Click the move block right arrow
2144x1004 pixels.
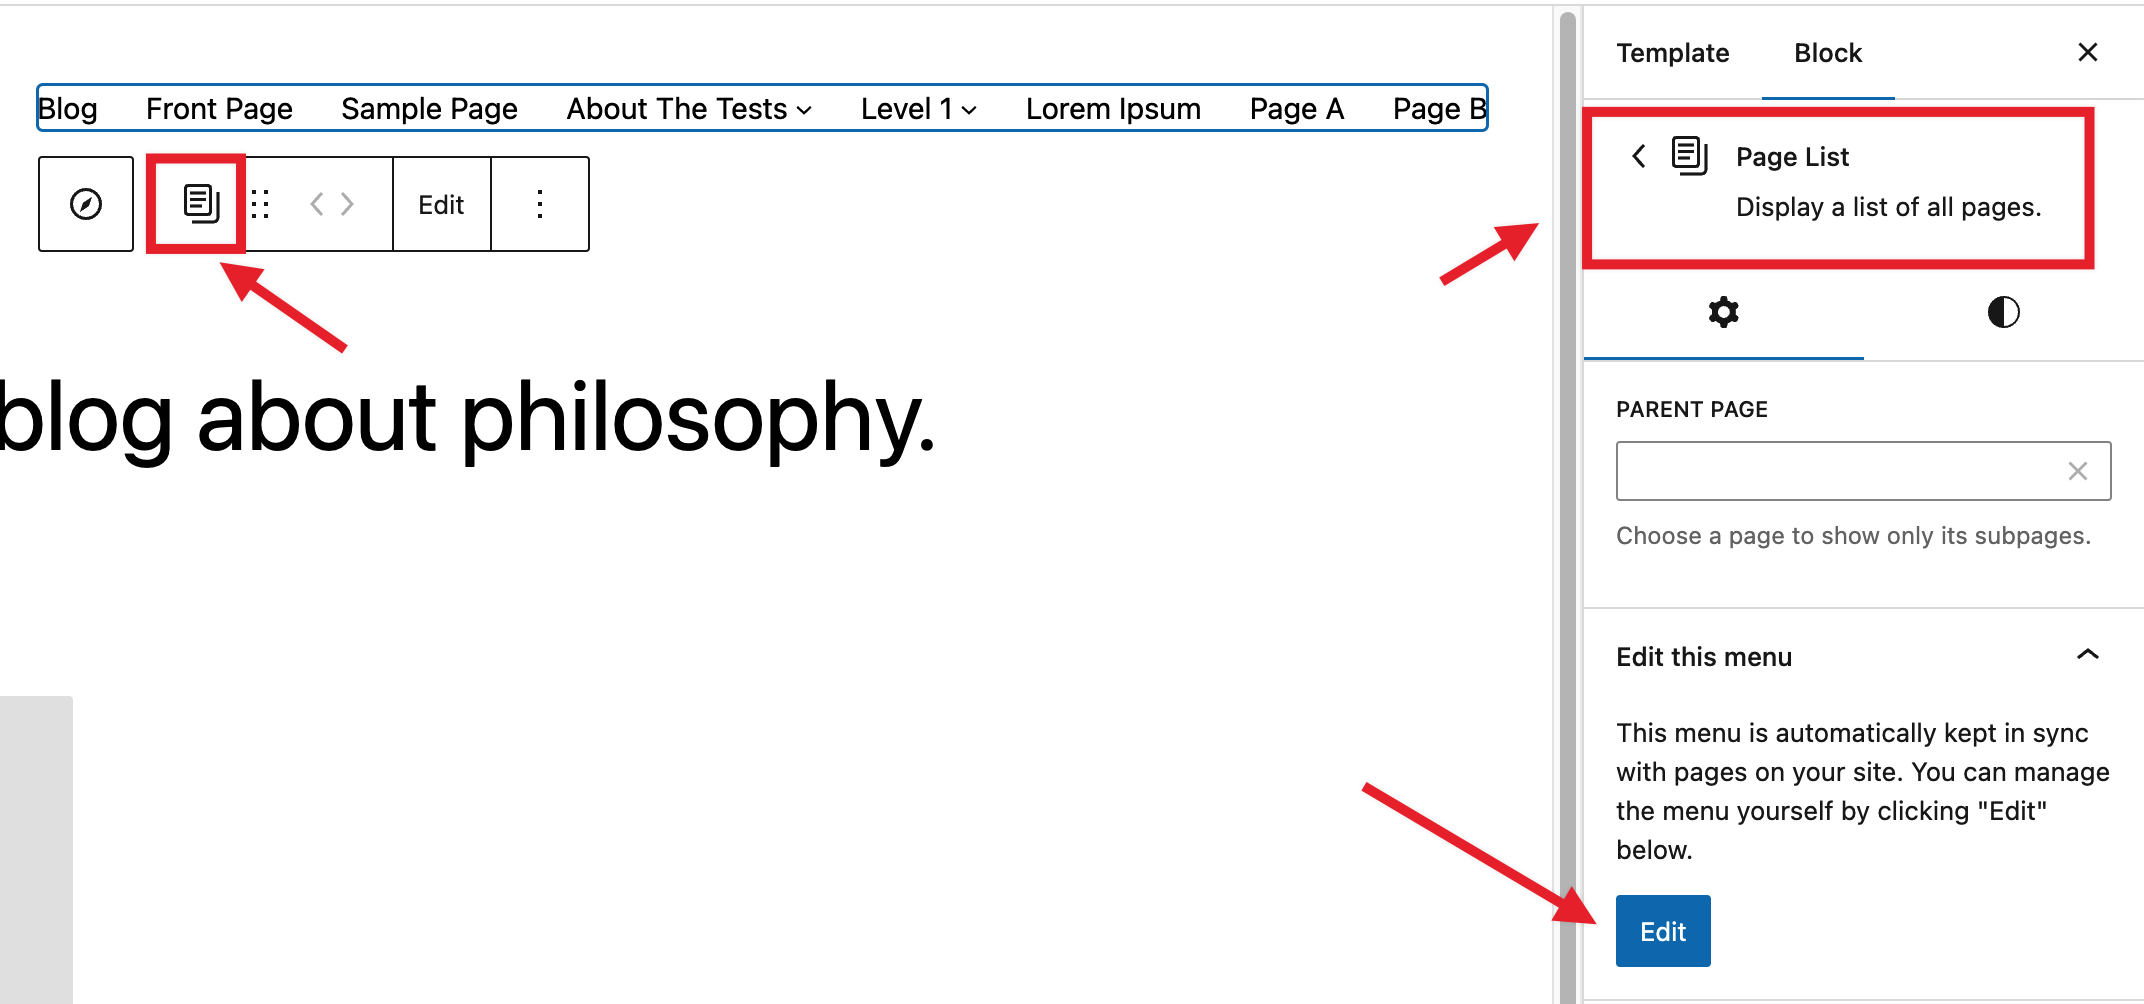pos(346,203)
